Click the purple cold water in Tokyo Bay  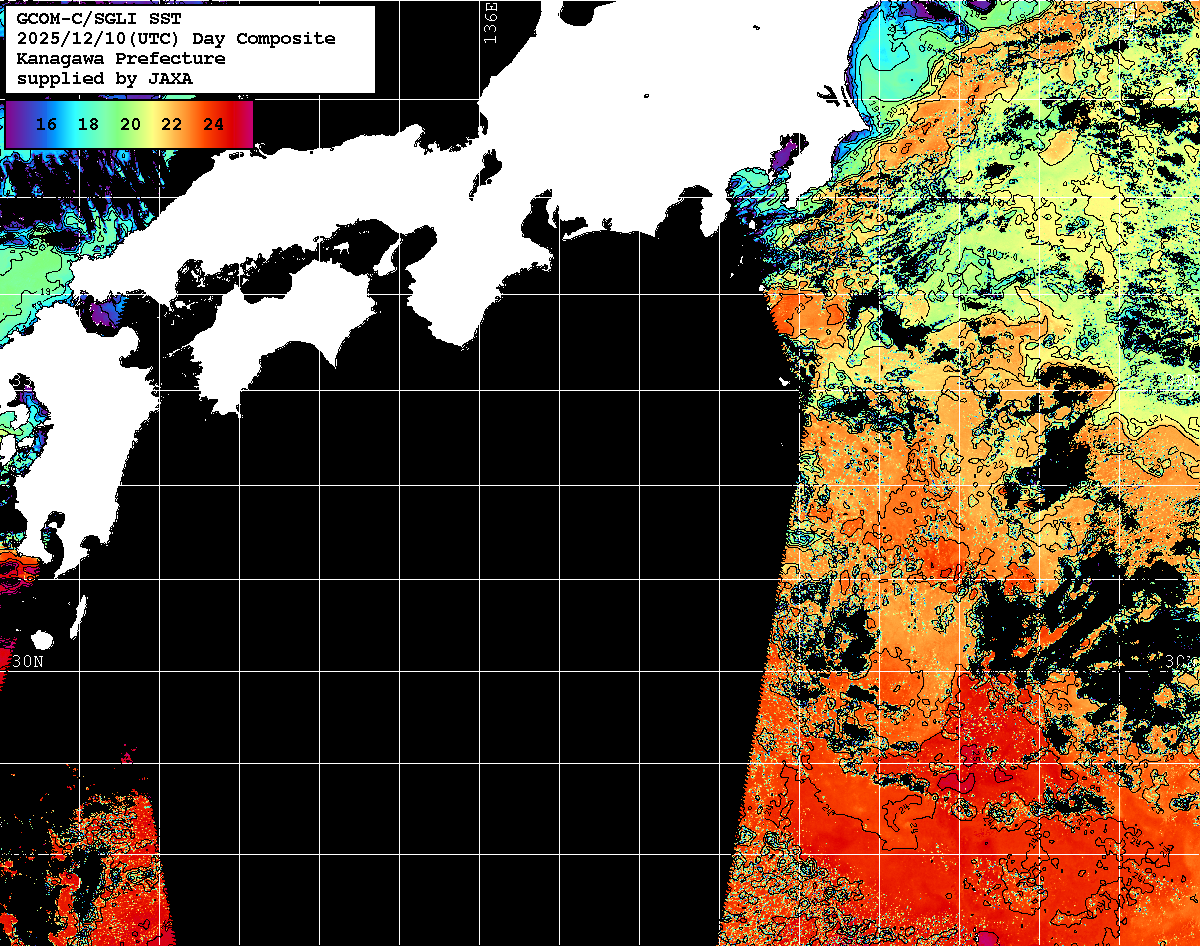coord(785,158)
